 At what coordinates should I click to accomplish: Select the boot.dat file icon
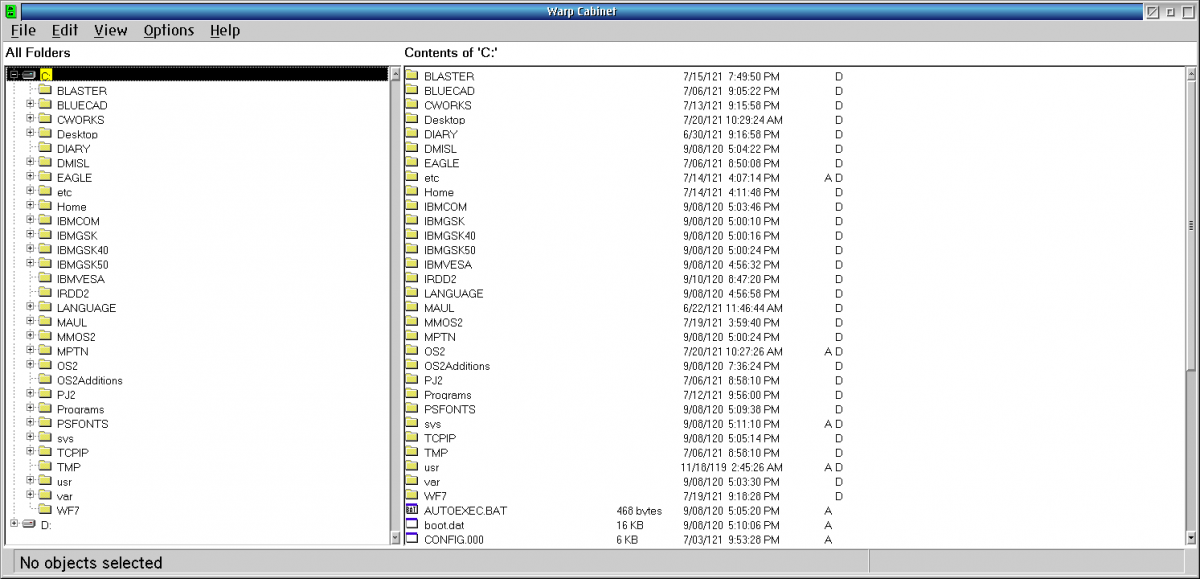(413, 525)
